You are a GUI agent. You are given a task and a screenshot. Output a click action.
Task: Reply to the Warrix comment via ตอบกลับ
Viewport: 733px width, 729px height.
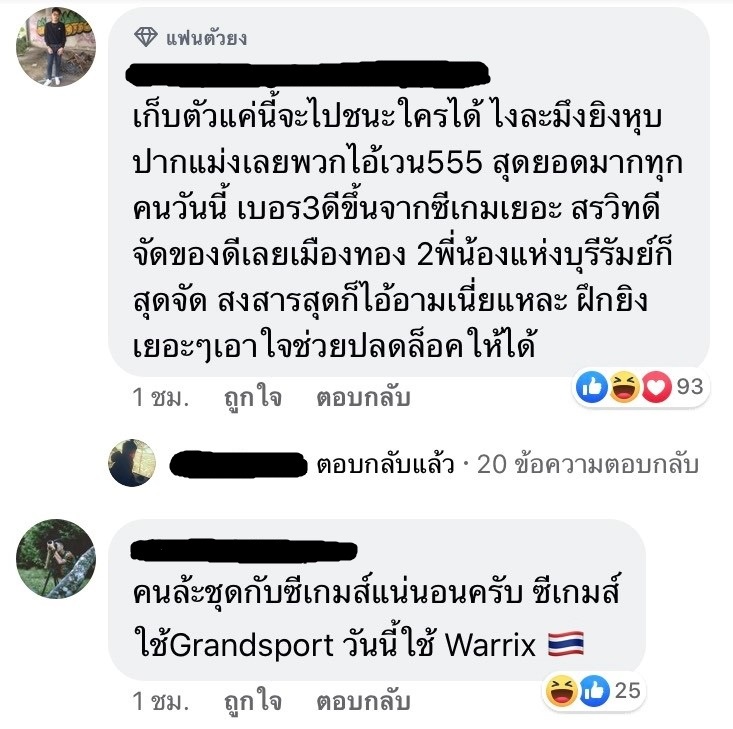click(x=363, y=701)
